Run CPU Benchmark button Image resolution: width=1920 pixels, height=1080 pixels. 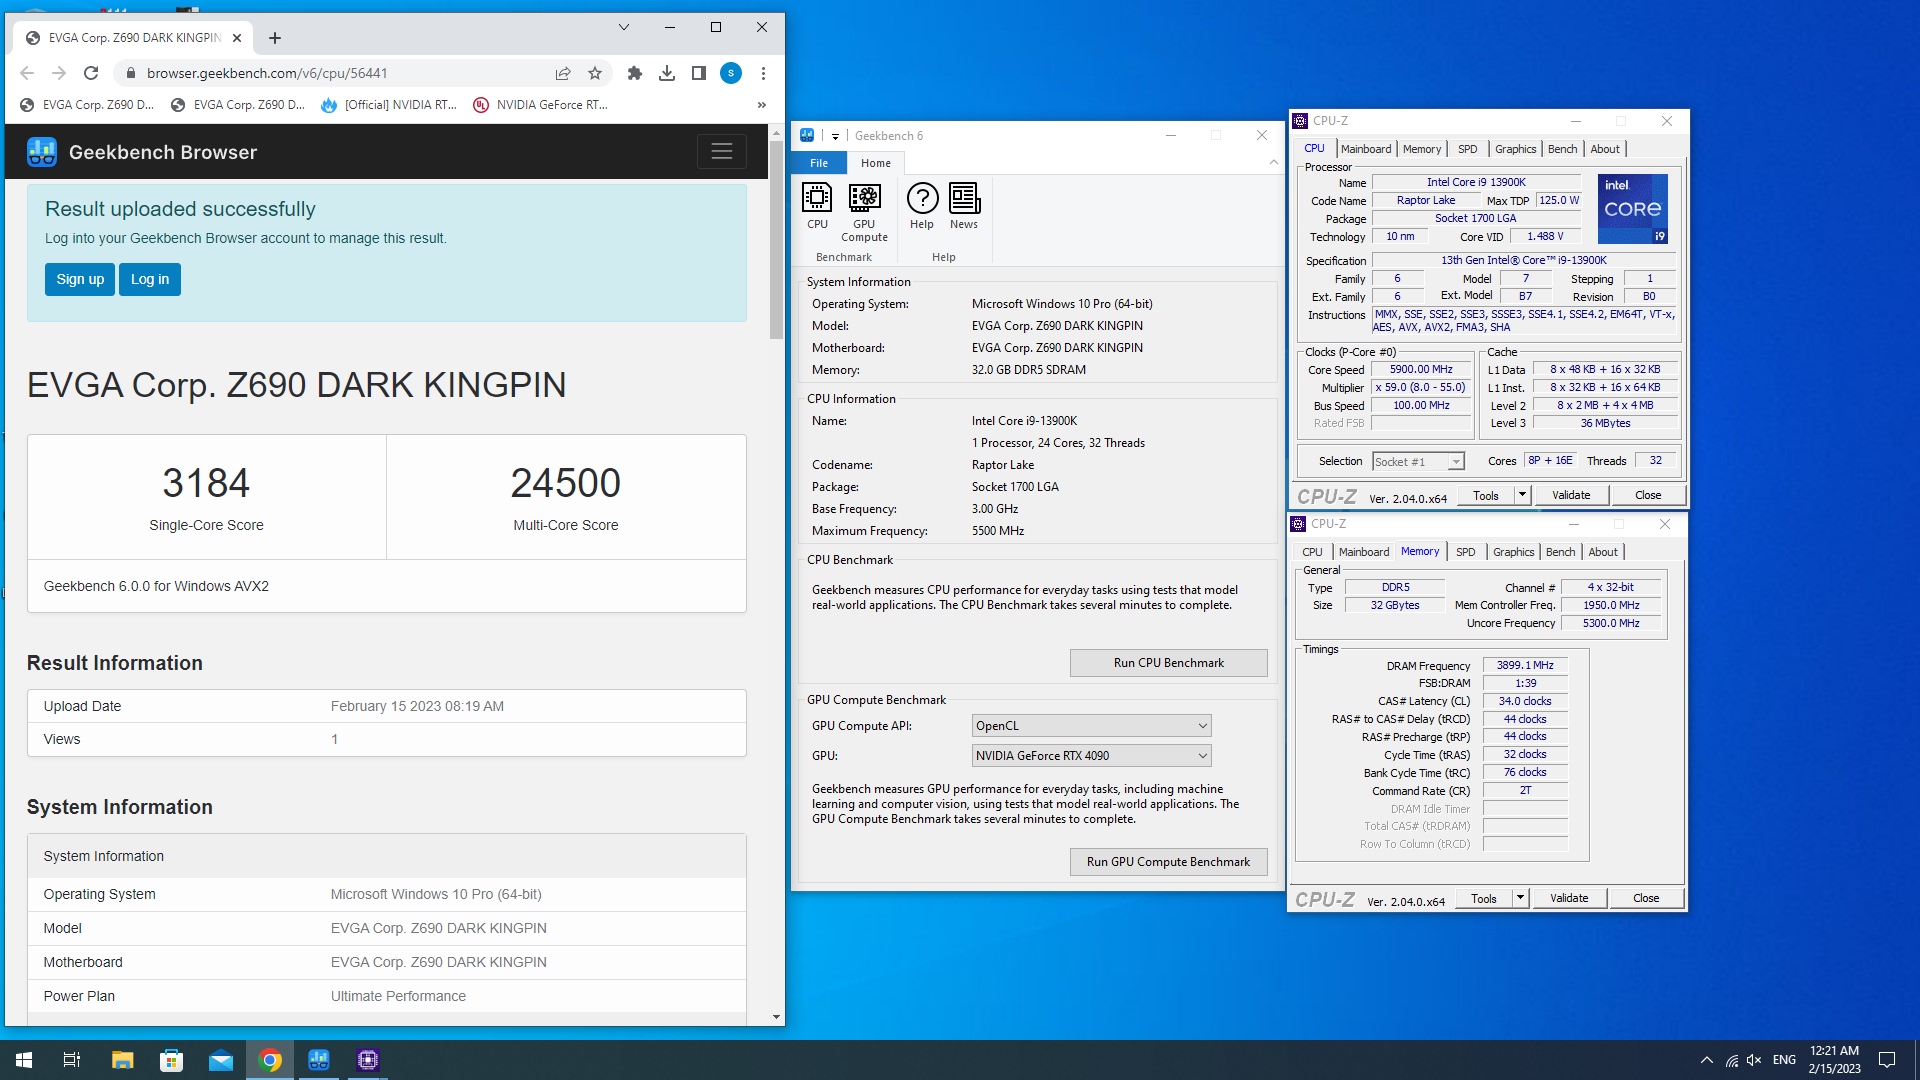coord(1168,663)
